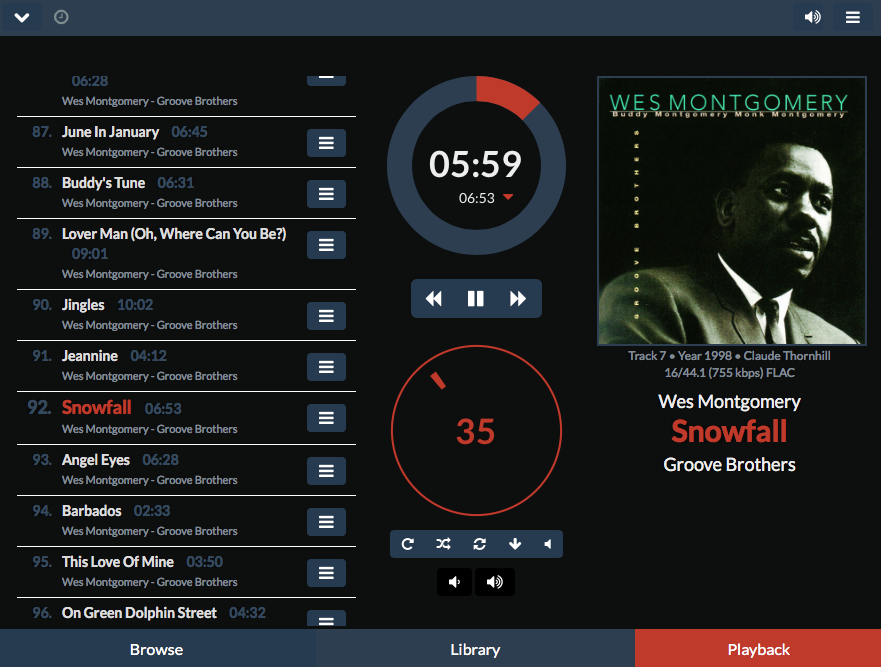Open menu for This Love Of Mine track

tap(326, 573)
